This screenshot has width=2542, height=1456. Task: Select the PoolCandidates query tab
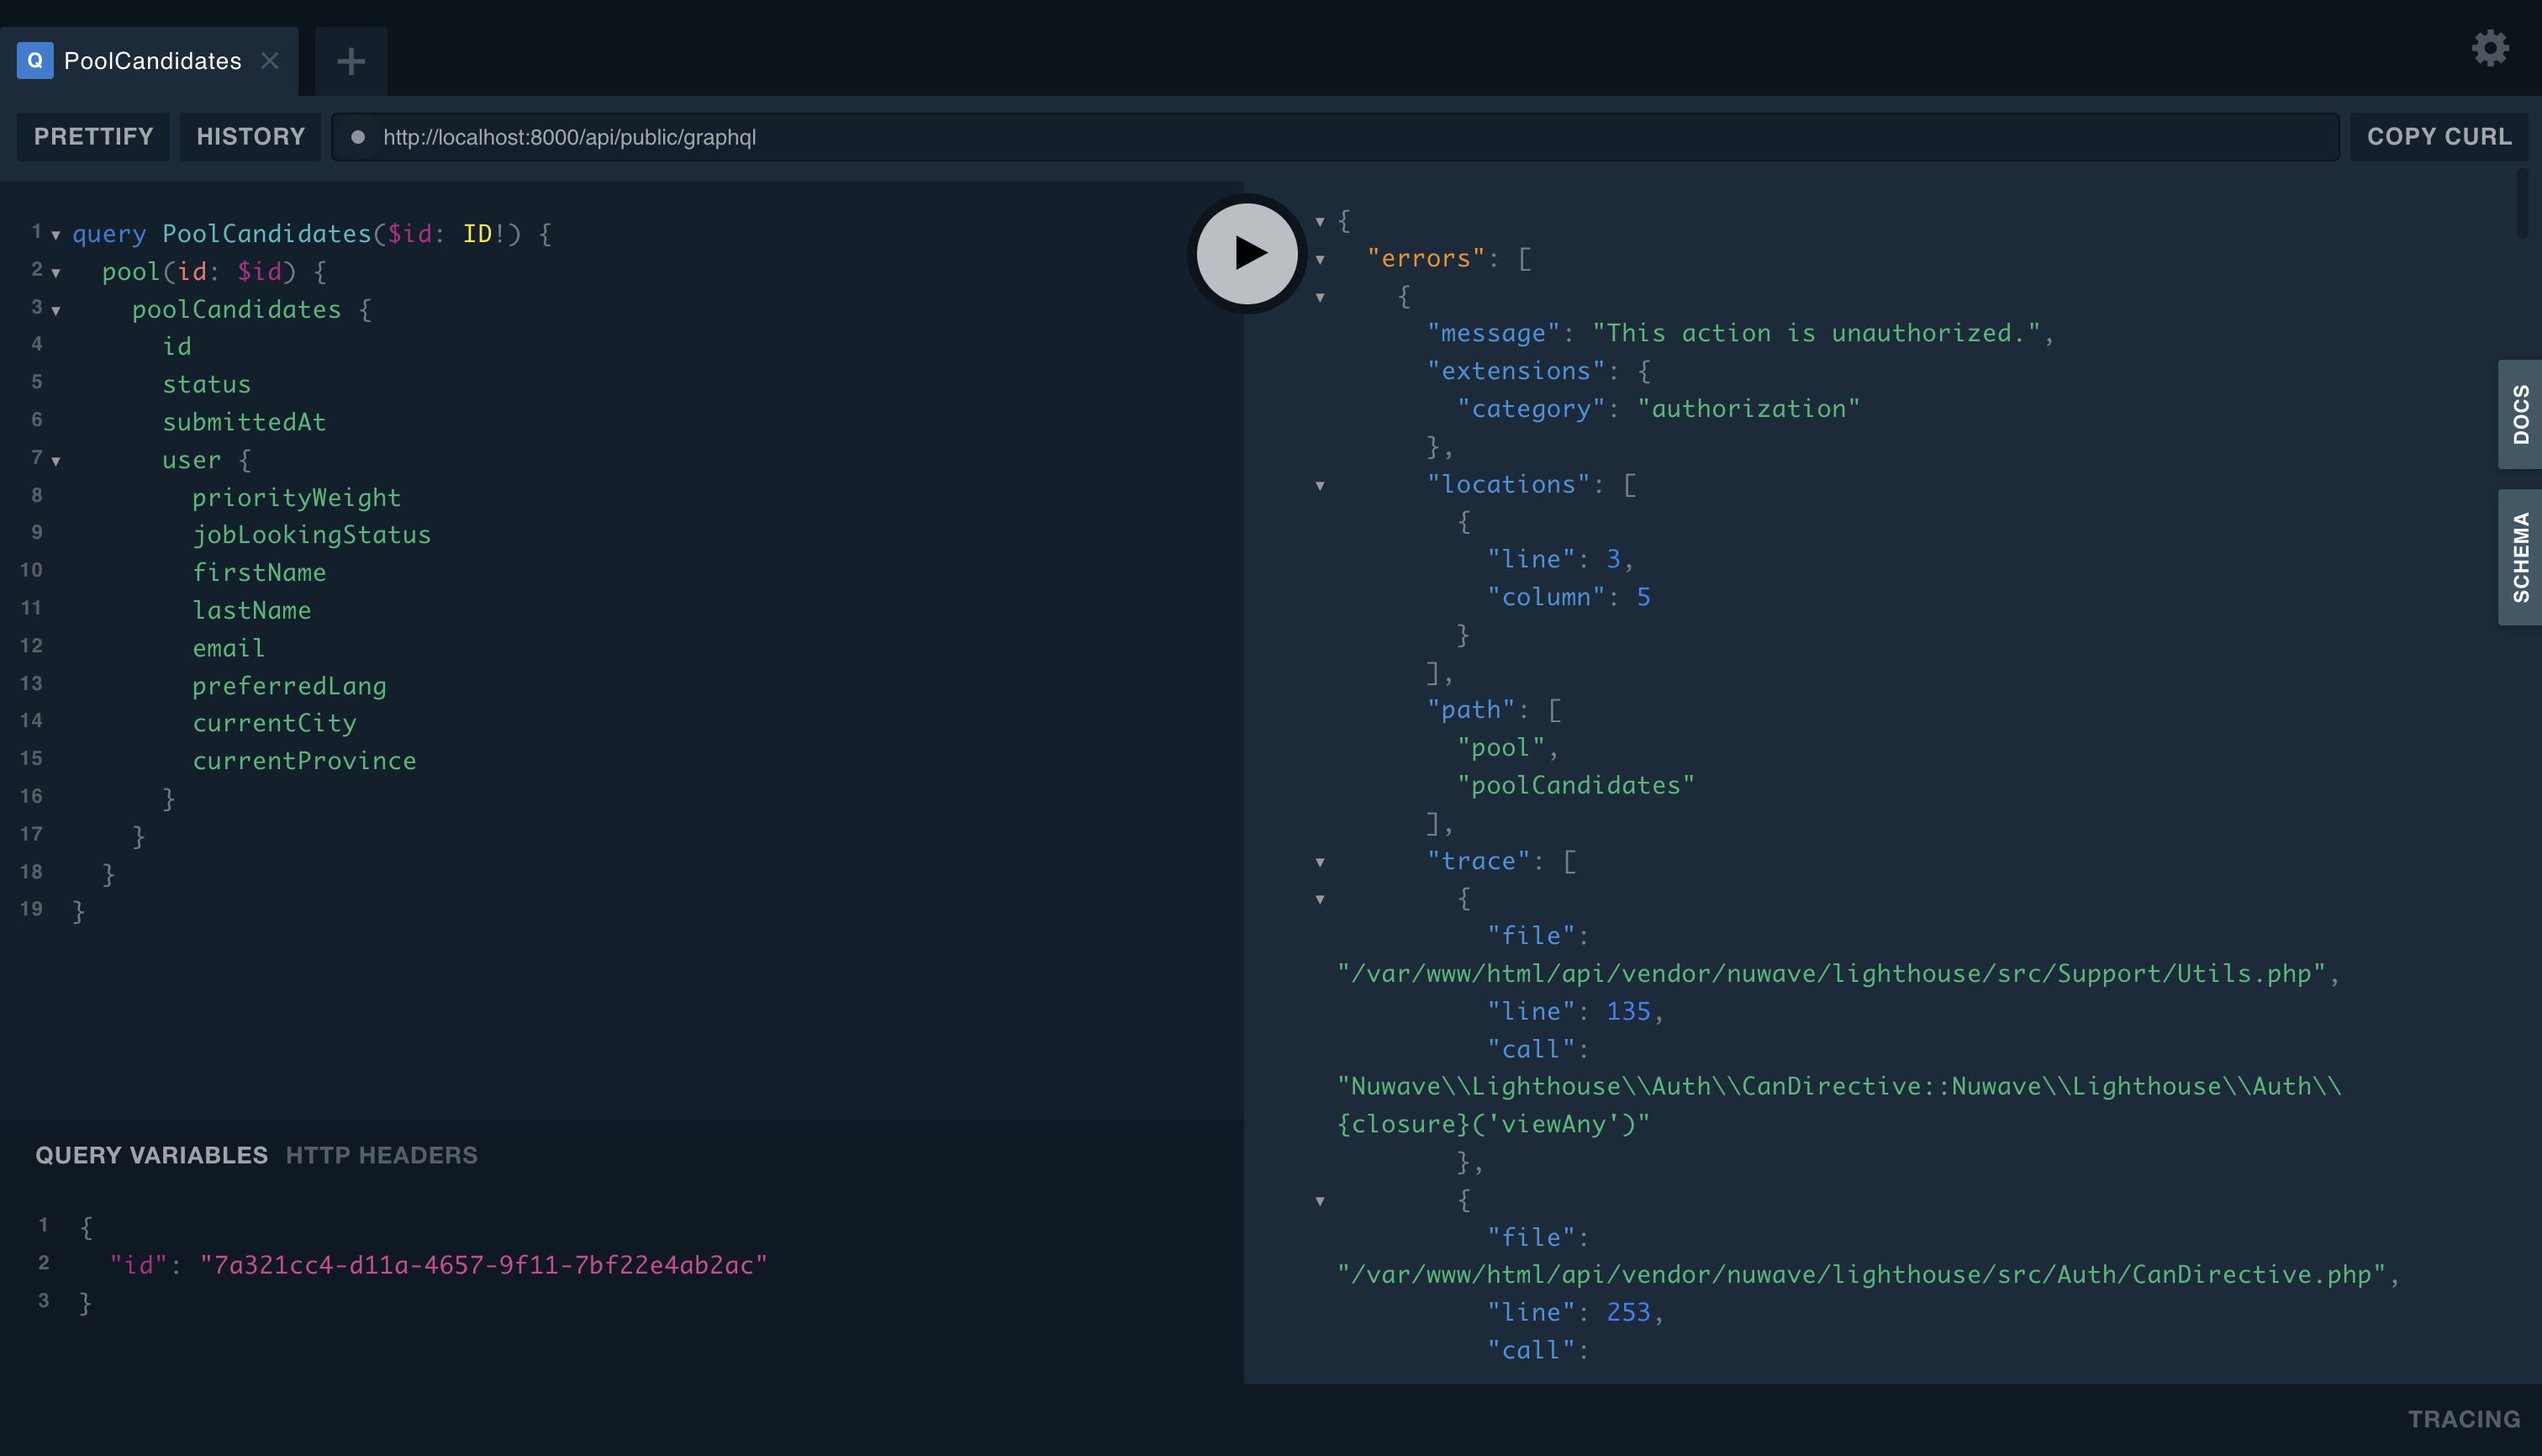(149, 61)
